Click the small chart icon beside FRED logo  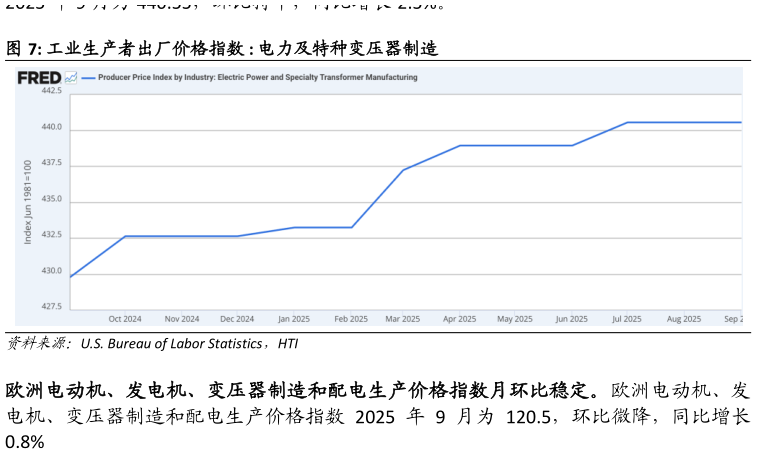[x=71, y=78]
